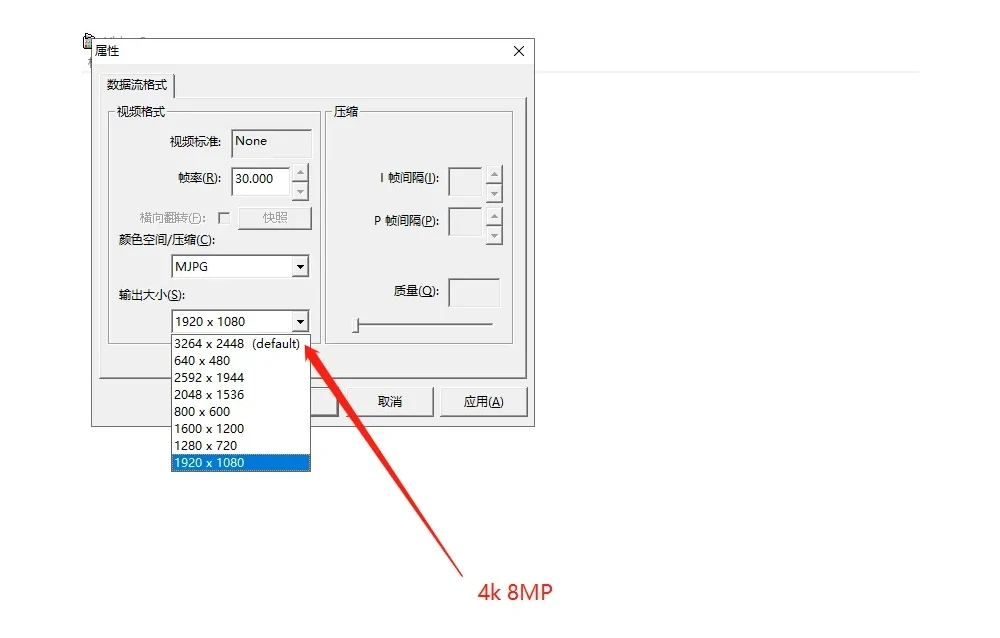Click the 帧率 30.000 input field
1000x638 pixels.
tap(260, 181)
